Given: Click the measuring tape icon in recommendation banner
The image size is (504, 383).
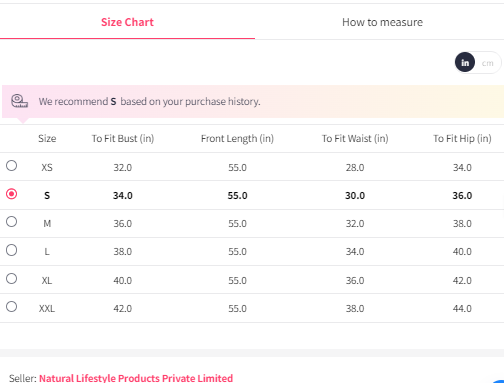Looking at the screenshot, I should (x=19, y=101).
